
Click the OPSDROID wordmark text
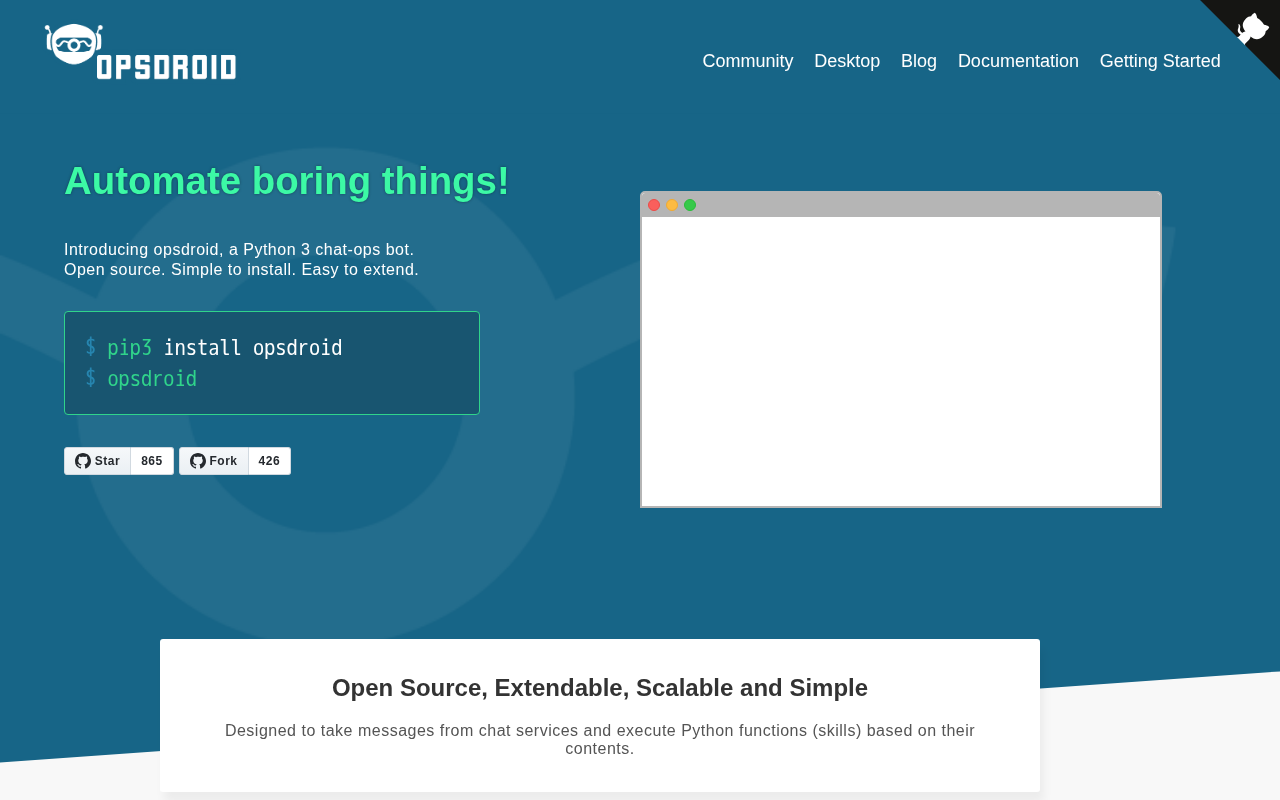(167, 67)
